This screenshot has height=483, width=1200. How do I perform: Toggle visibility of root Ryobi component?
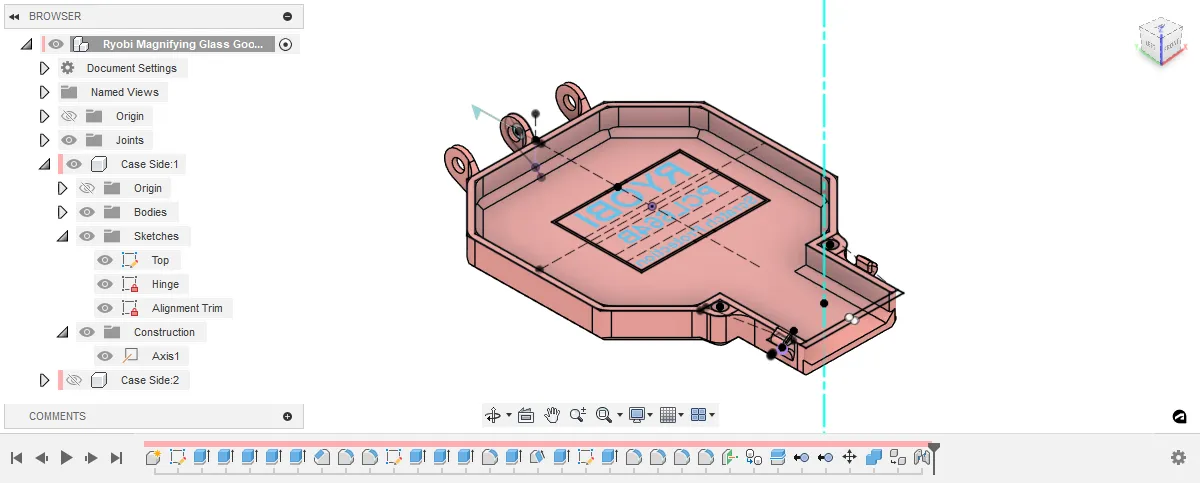56,44
